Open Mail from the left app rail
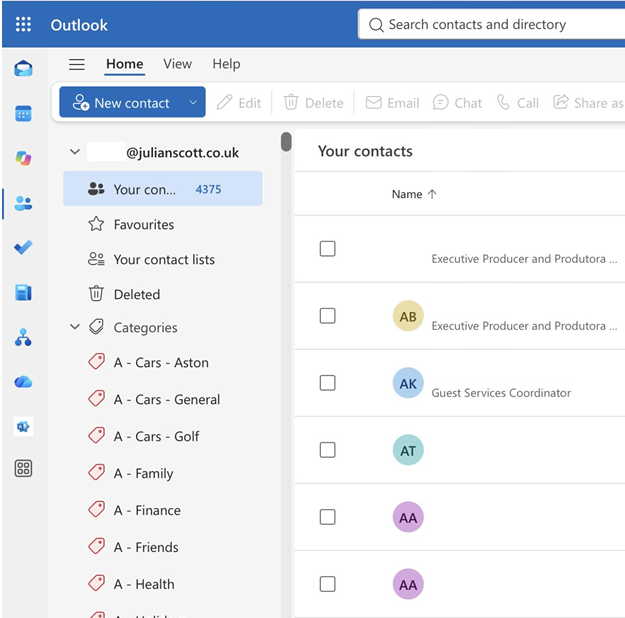 click(23, 68)
